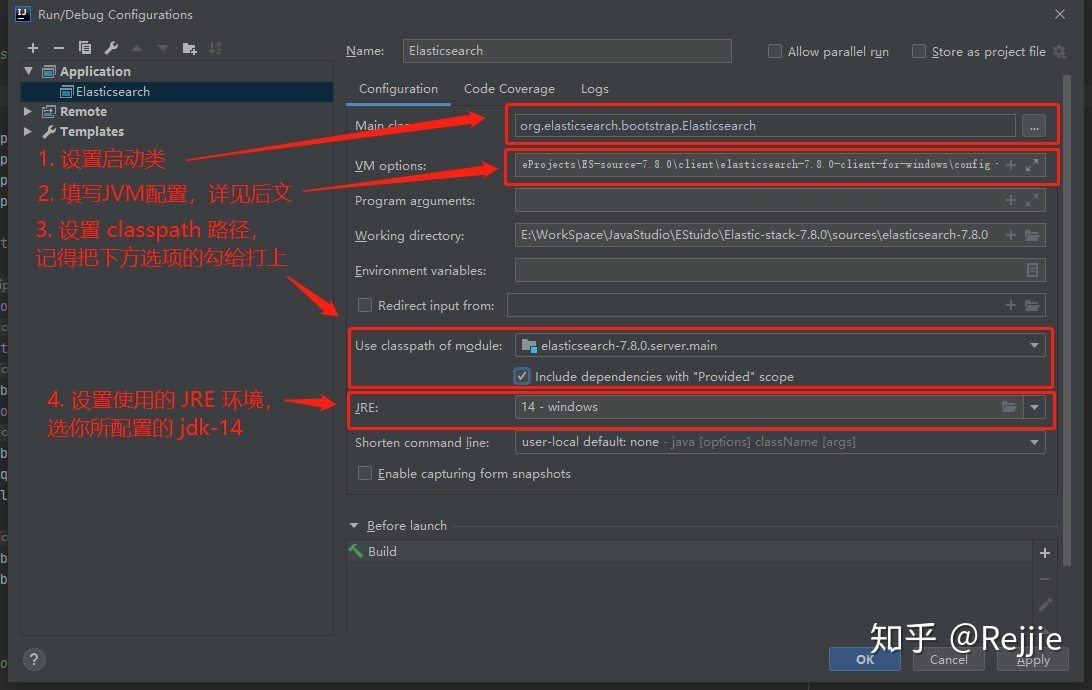Switch to the Configuration tab
Screen dimensions: 1092x690
point(398,89)
